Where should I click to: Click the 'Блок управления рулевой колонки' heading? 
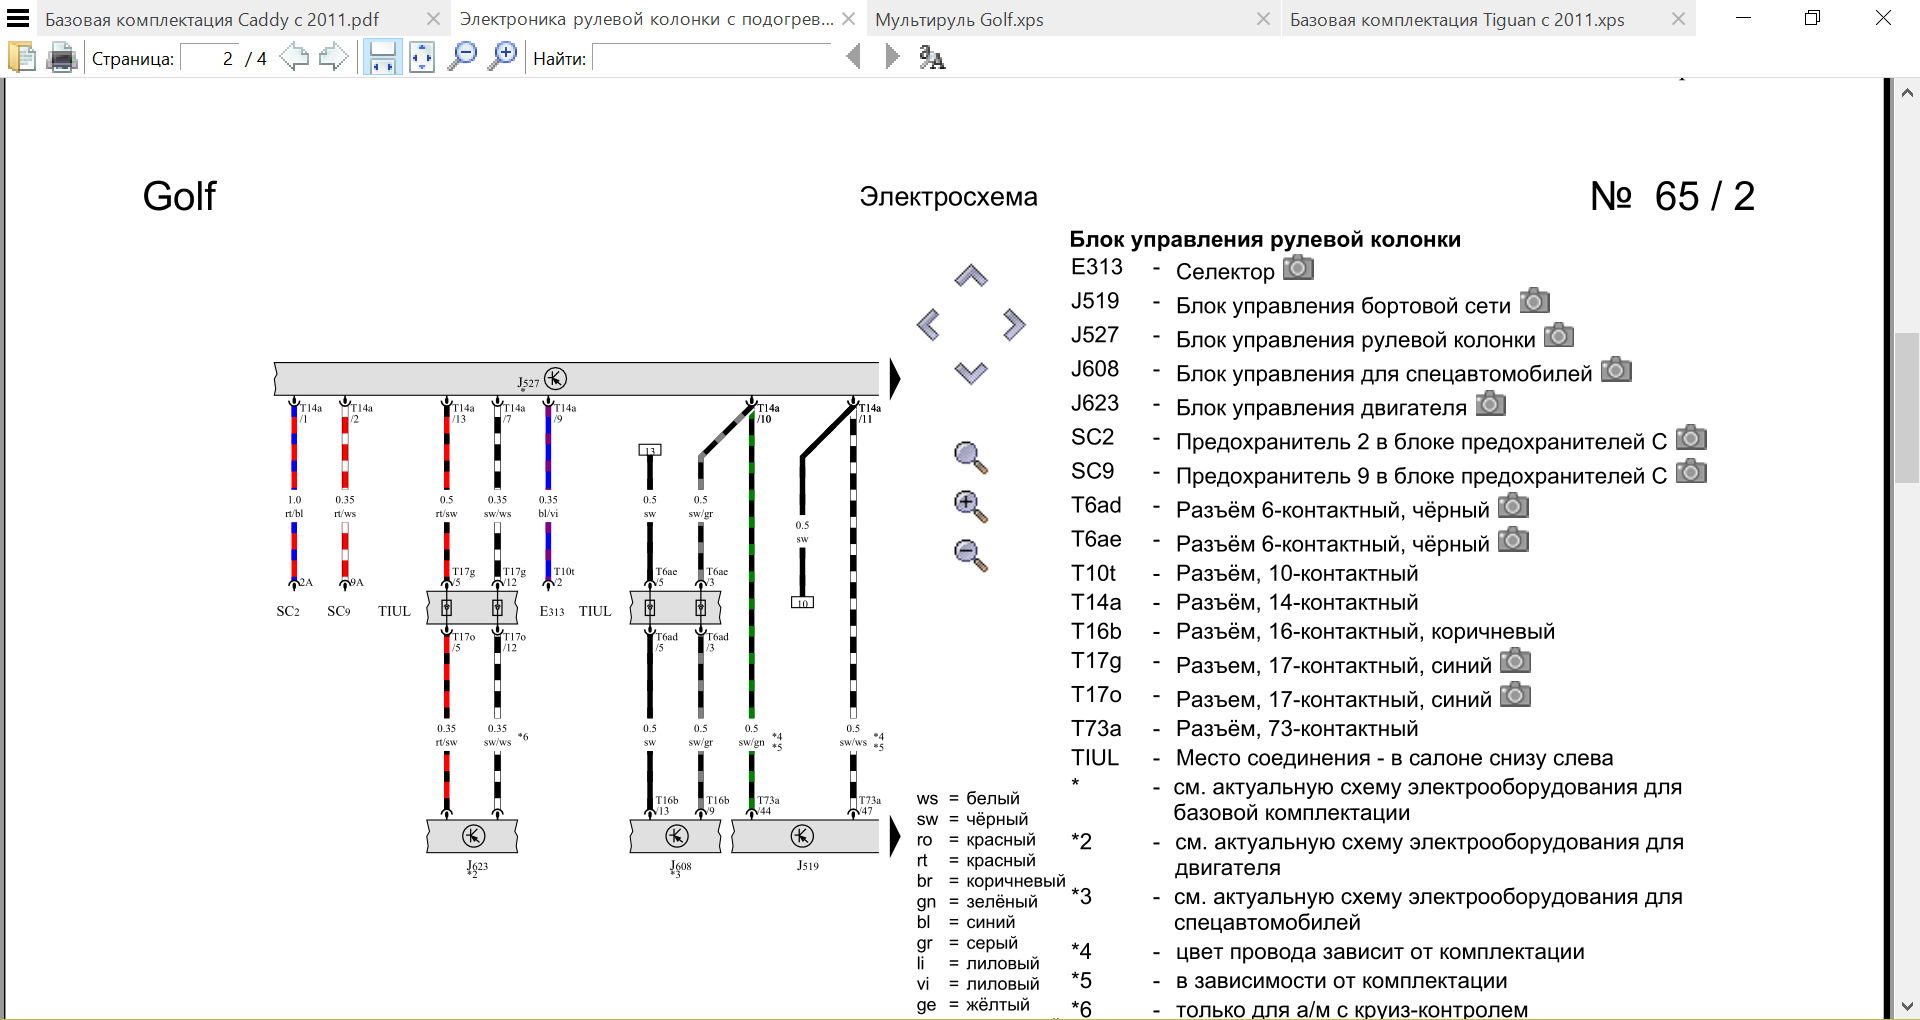point(1265,239)
